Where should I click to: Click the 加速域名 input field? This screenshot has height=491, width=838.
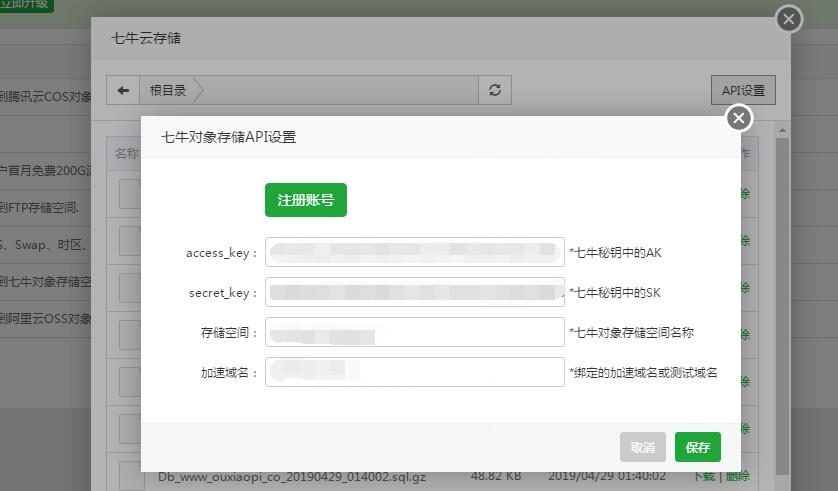[415, 372]
